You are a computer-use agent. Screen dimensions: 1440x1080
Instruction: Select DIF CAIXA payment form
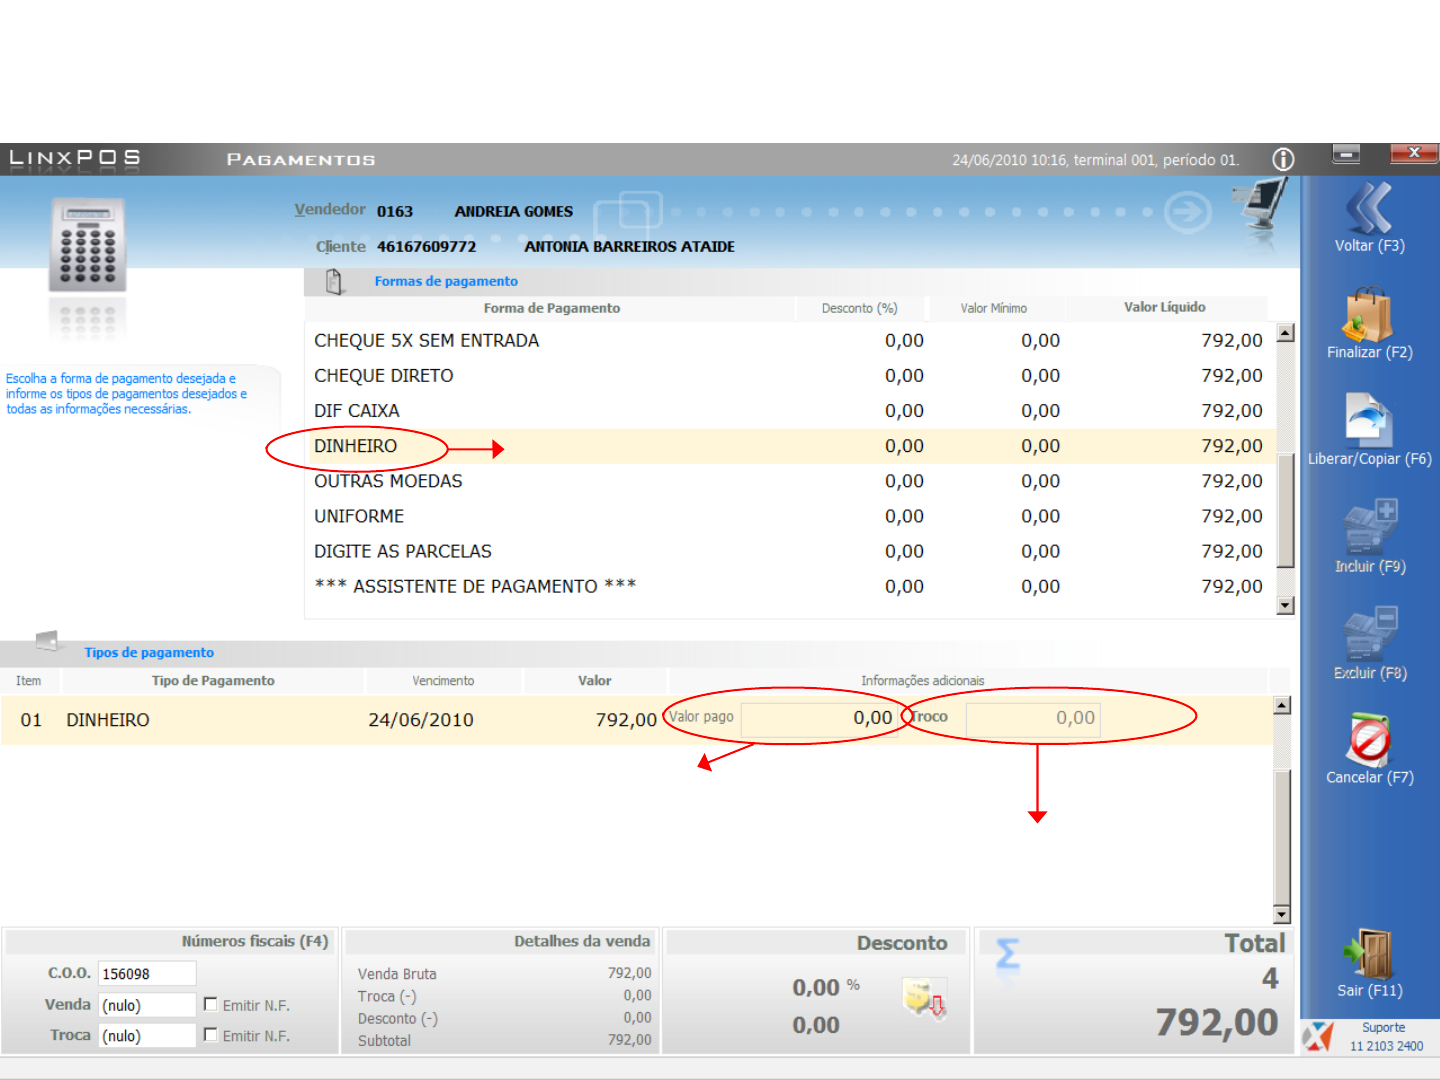(x=788, y=411)
